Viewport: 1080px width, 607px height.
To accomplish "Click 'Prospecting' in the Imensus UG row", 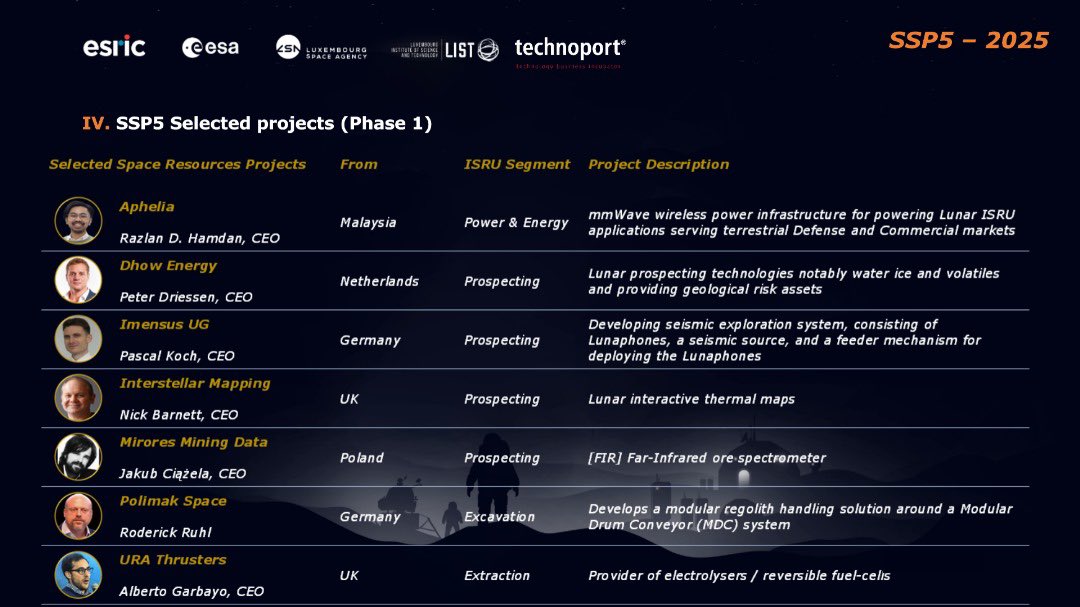I will pyautogui.click(x=501, y=340).
